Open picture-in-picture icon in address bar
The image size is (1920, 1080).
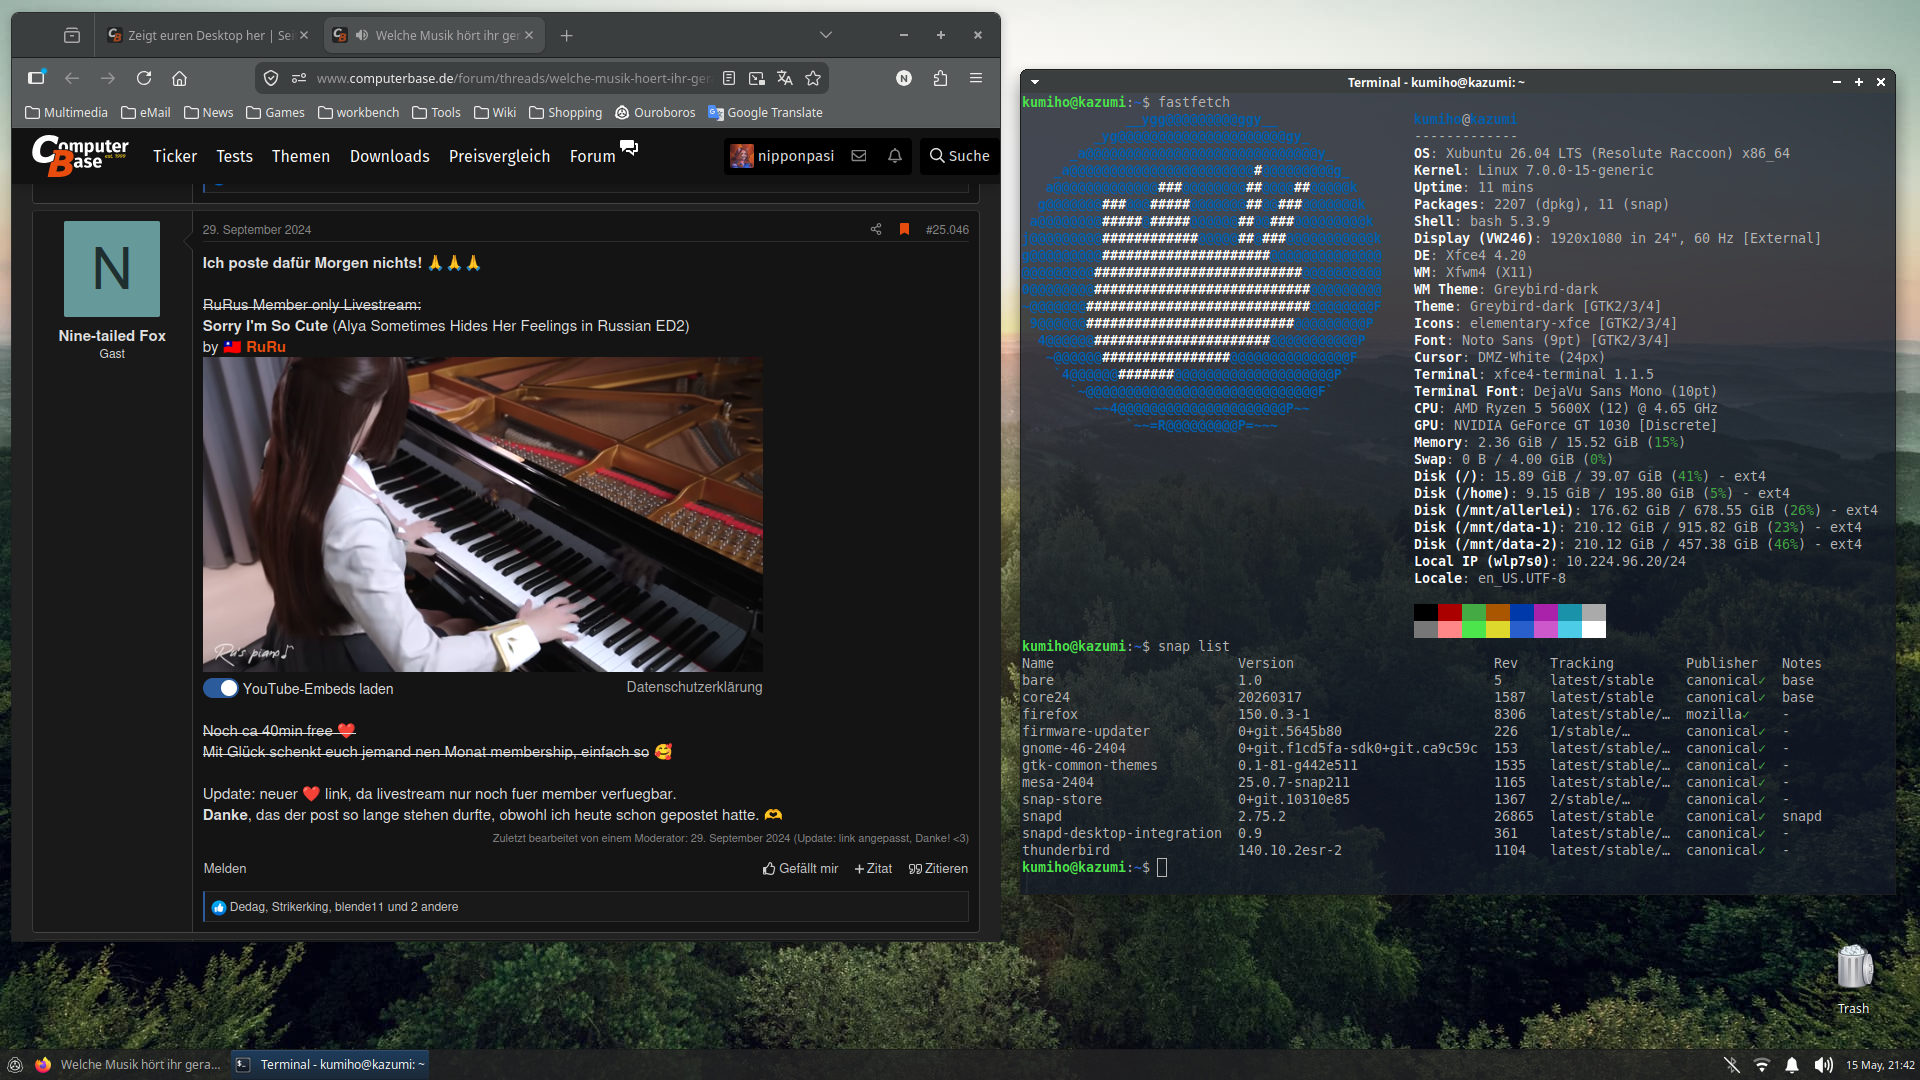(x=757, y=78)
